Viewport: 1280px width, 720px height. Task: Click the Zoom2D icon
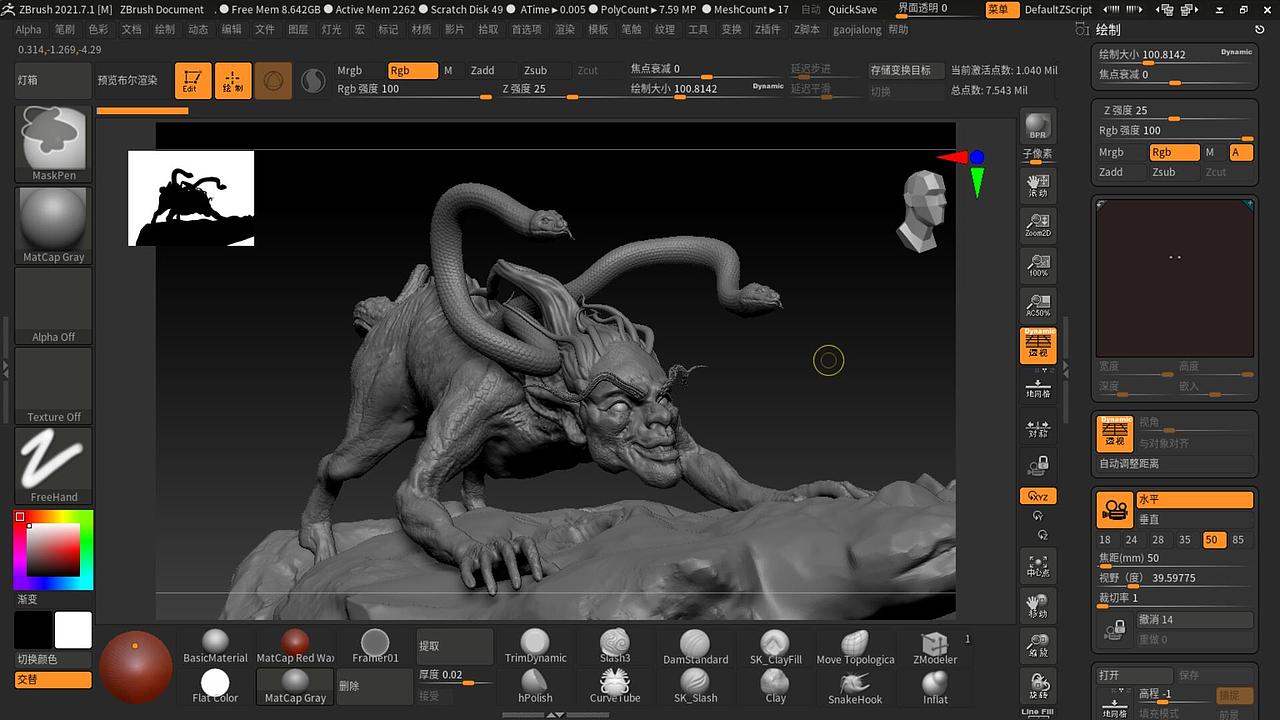[x=1038, y=225]
